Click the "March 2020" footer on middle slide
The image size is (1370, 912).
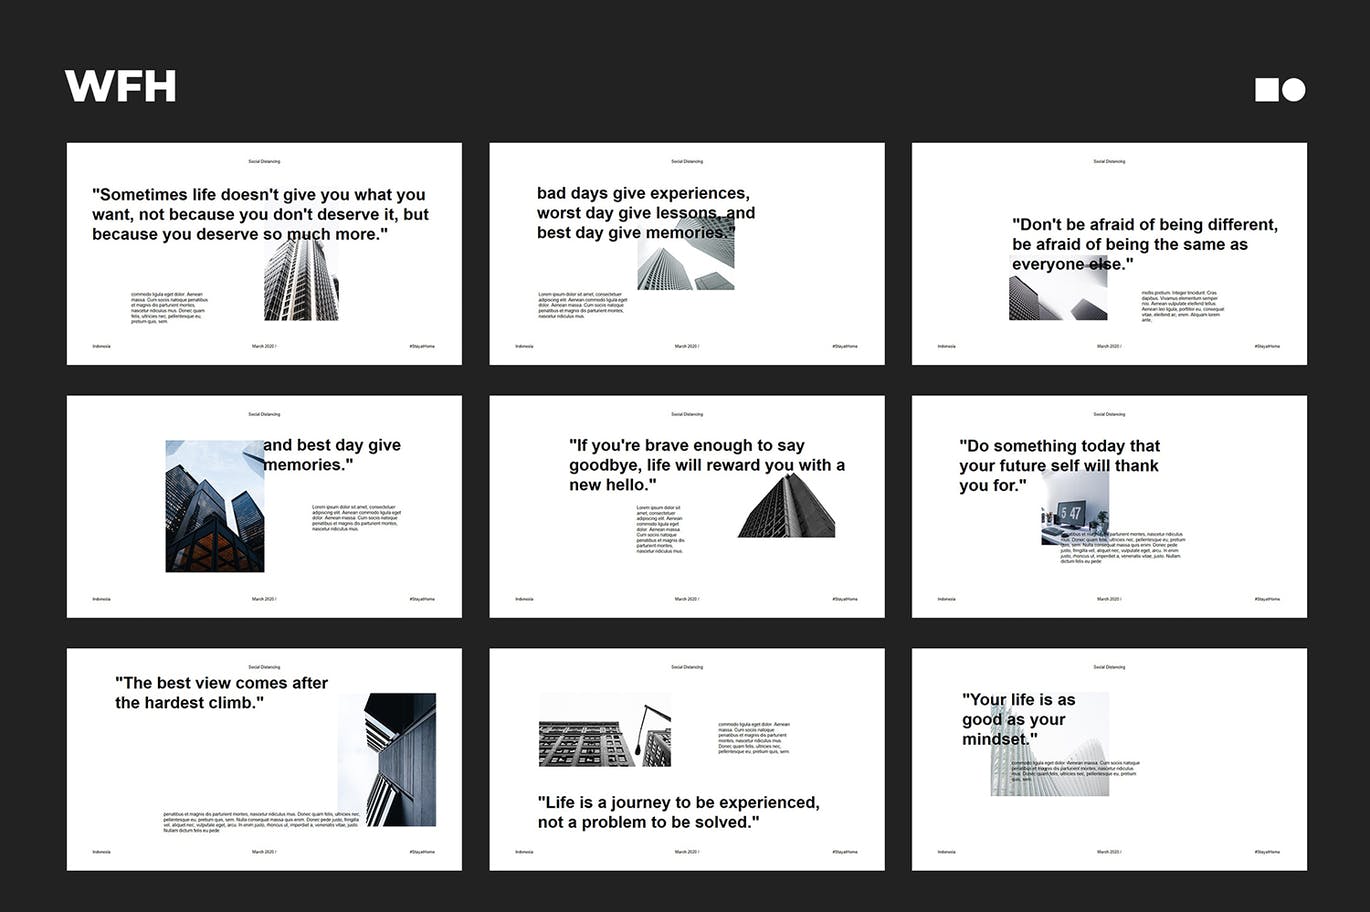[x=686, y=599]
